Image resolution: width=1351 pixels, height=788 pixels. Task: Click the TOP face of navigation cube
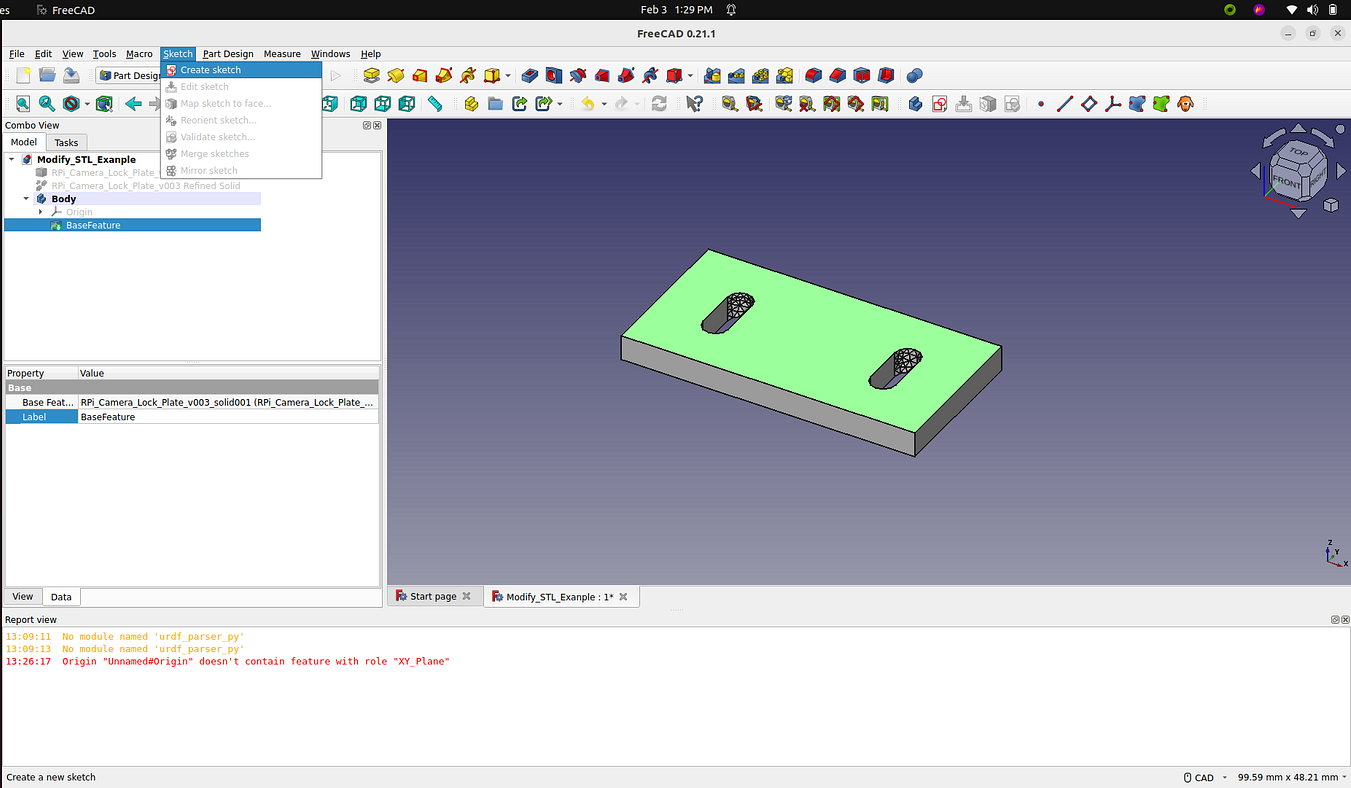pyautogui.click(x=1298, y=152)
